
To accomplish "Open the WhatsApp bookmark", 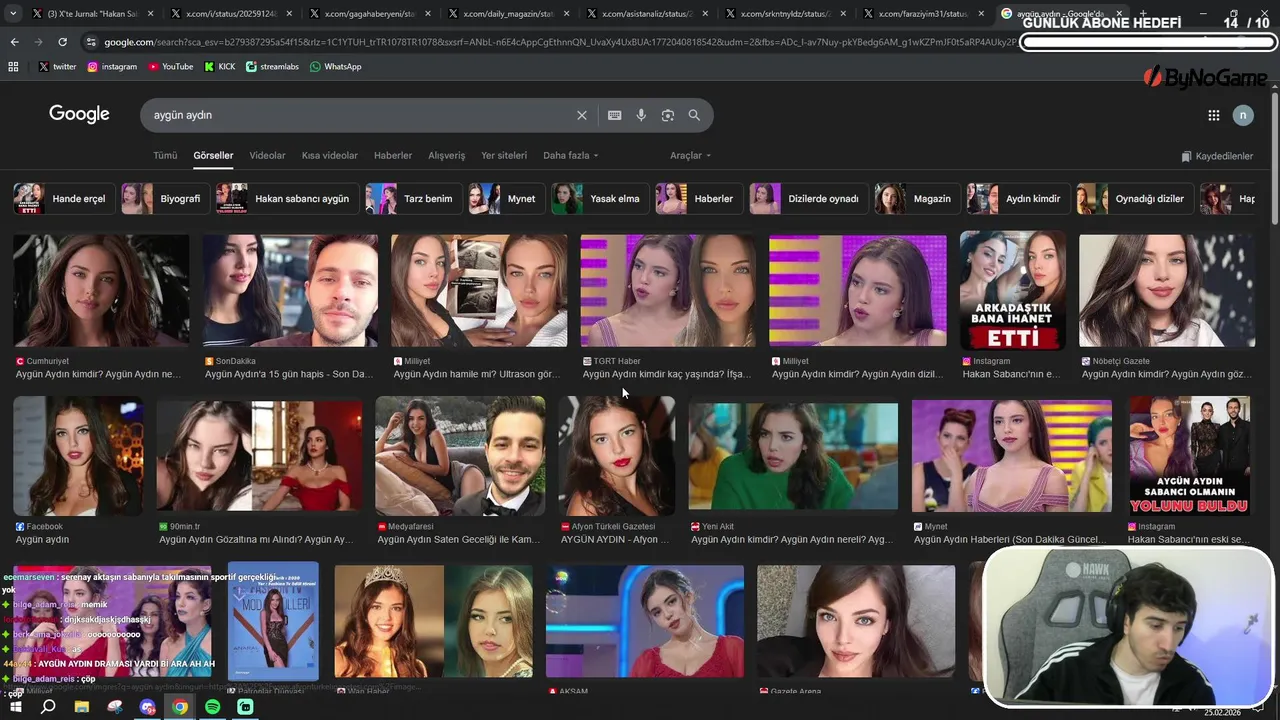I will [335, 66].
